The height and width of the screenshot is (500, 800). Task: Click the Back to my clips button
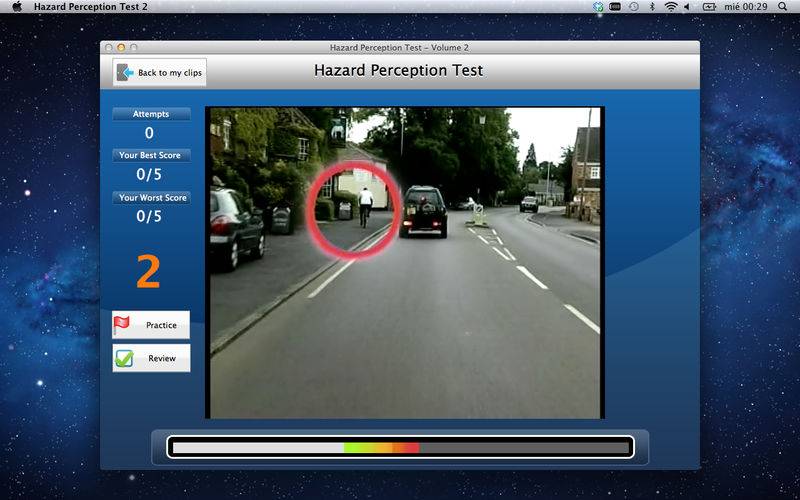pyautogui.click(x=160, y=72)
